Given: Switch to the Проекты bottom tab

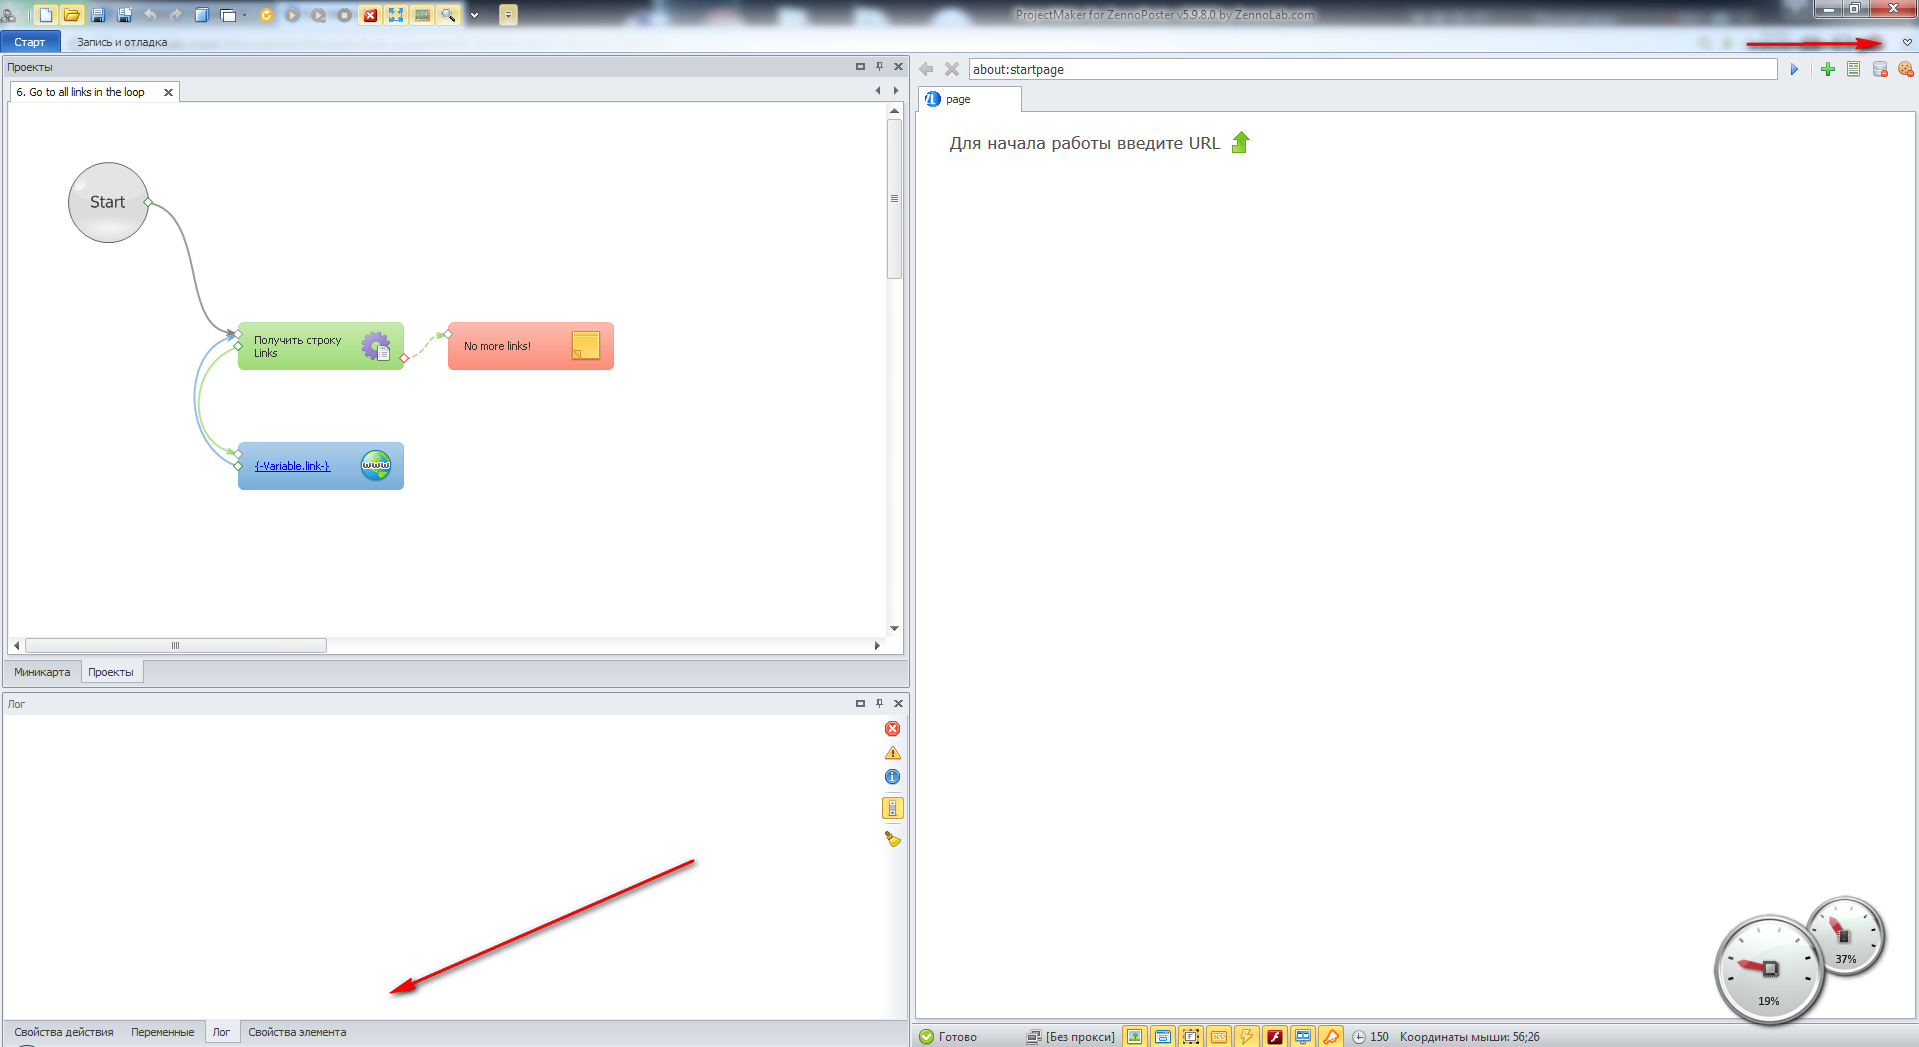Looking at the screenshot, I should click(111, 672).
